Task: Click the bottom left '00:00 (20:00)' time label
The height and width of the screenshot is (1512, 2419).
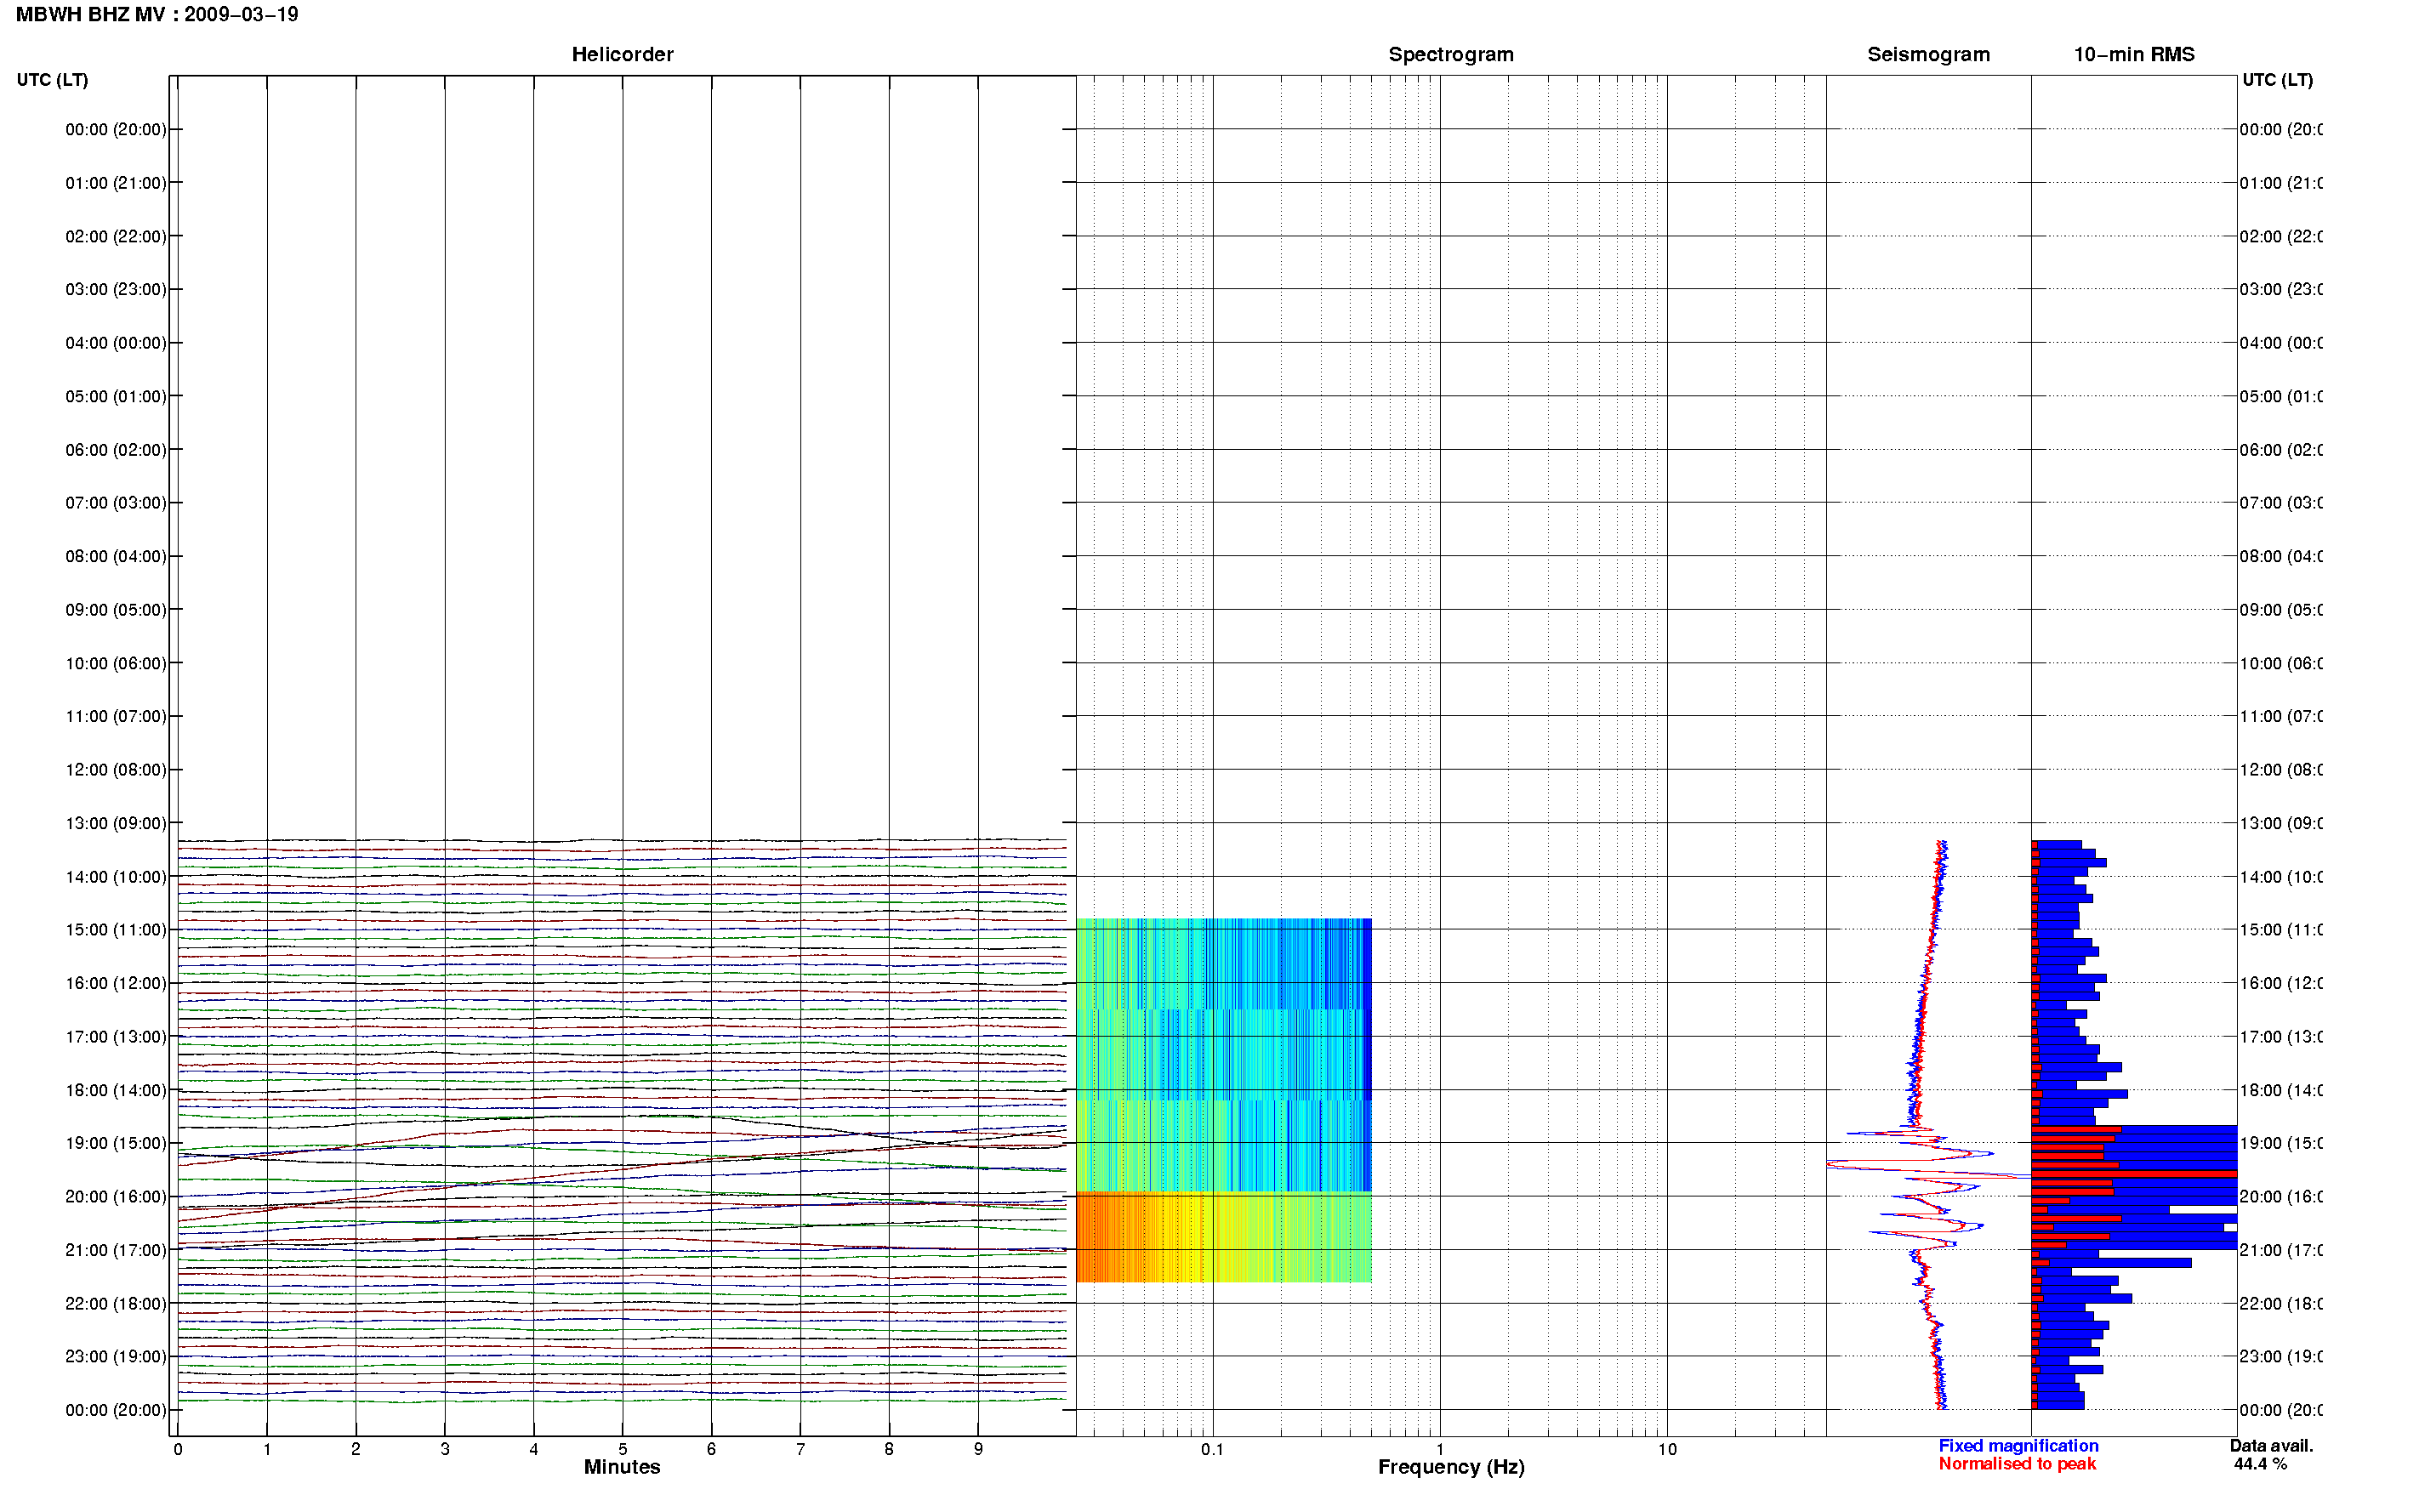Action: click(116, 1410)
